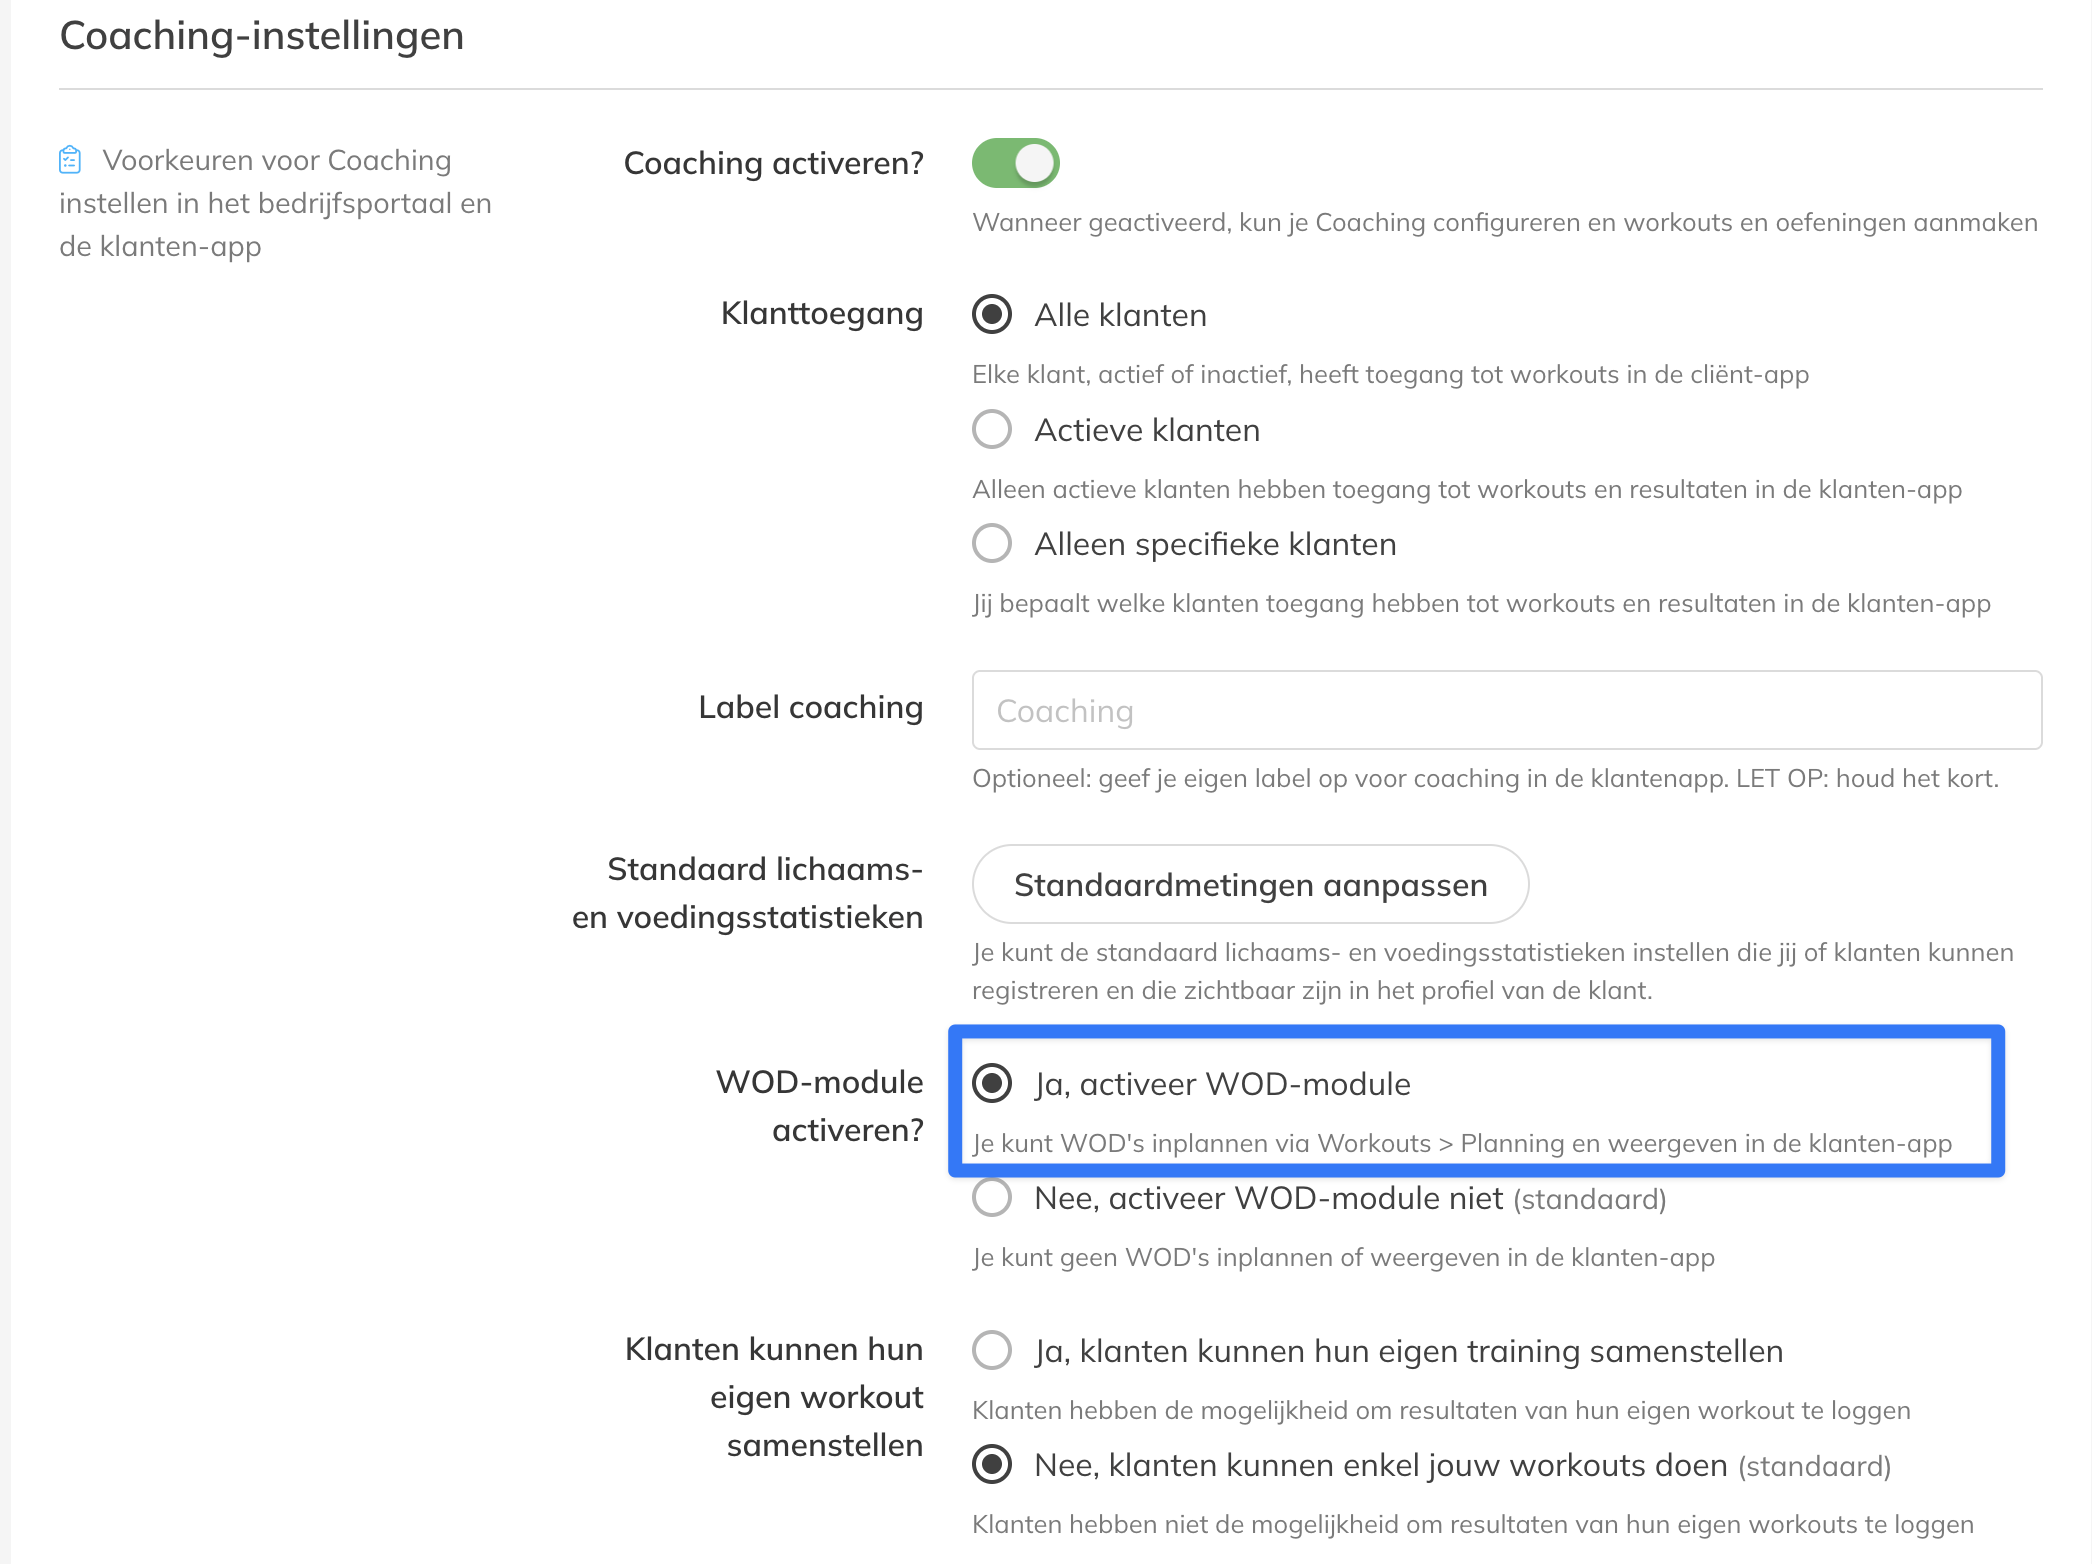Focus the Label coaching text field

1506,711
